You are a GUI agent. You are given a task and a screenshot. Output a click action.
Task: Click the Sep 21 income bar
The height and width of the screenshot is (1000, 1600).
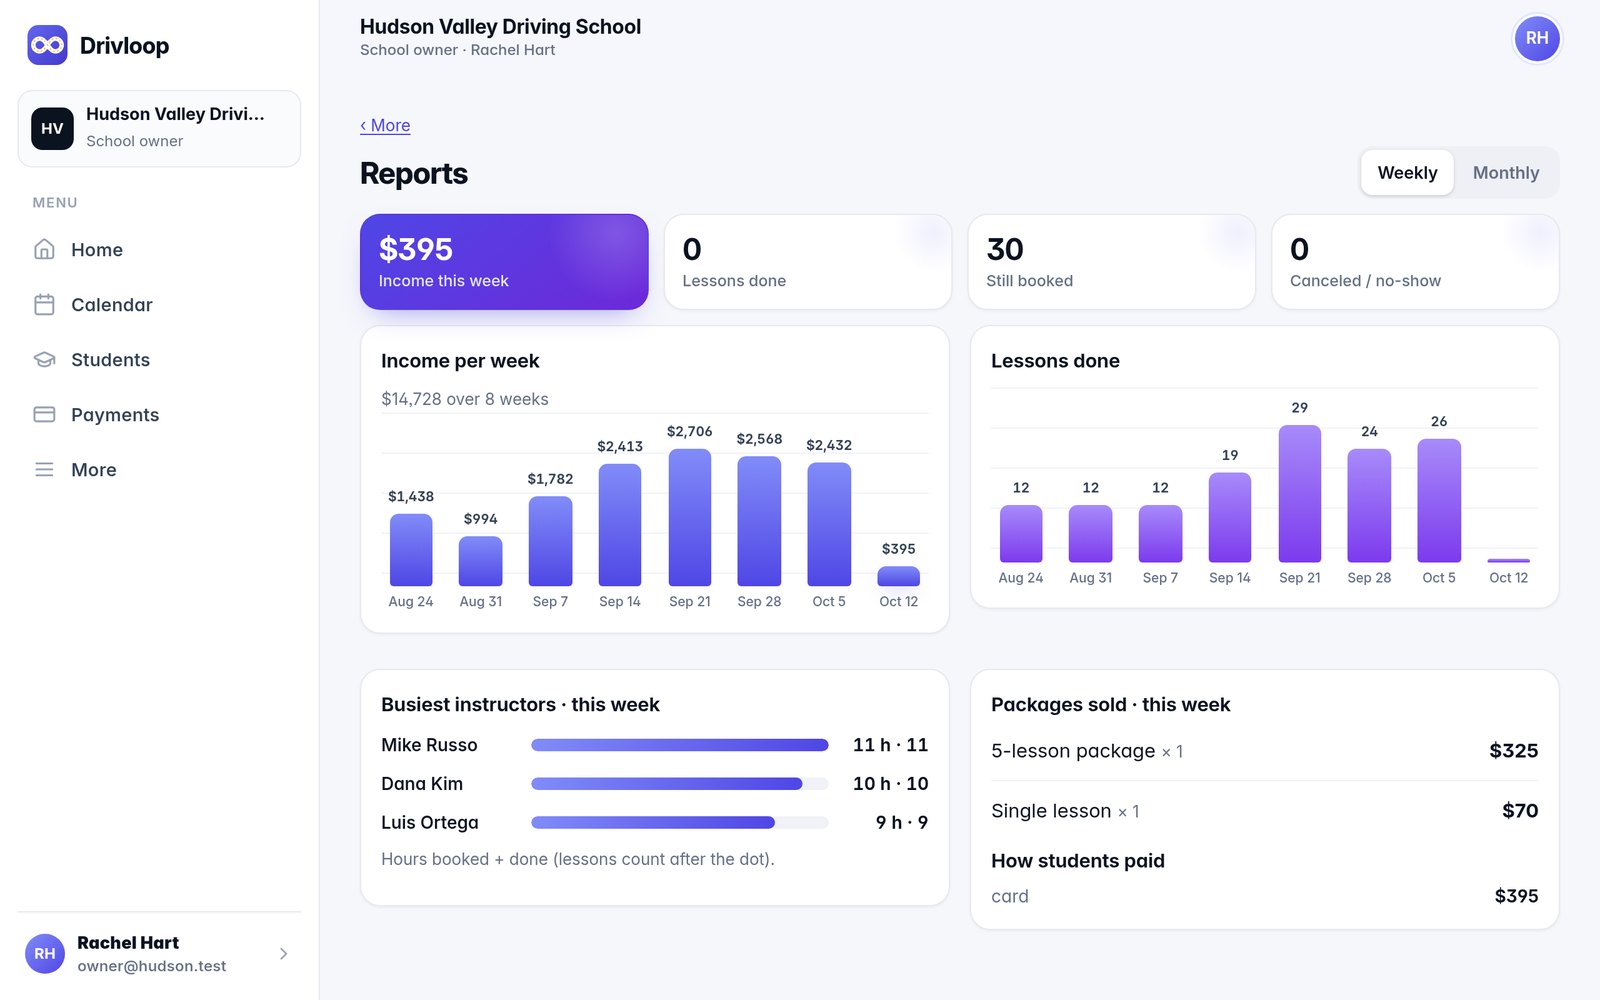(690, 517)
